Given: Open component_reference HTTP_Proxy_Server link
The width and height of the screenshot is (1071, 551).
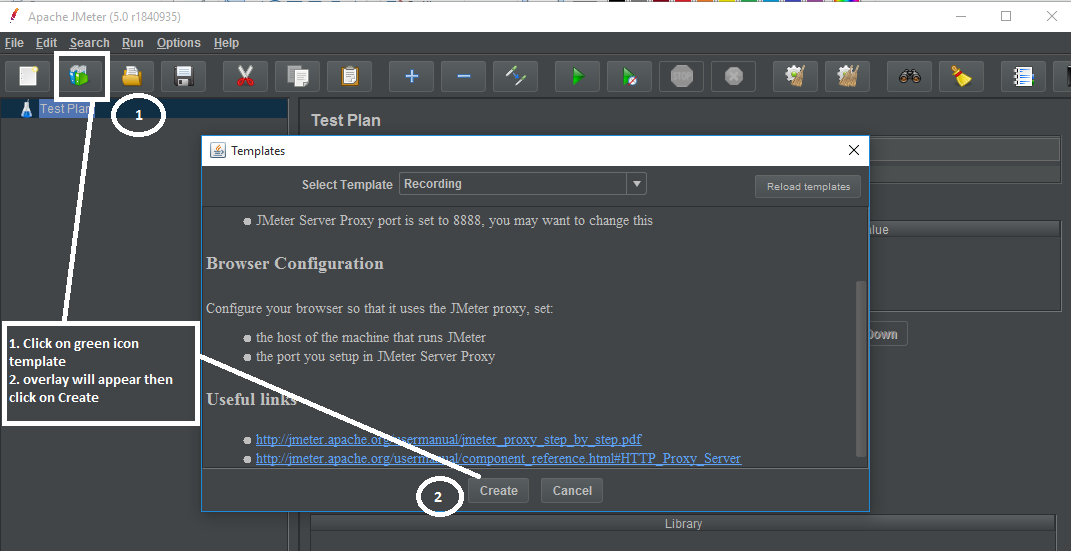Looking at the screenshot, I should click(x=498, y=459).
